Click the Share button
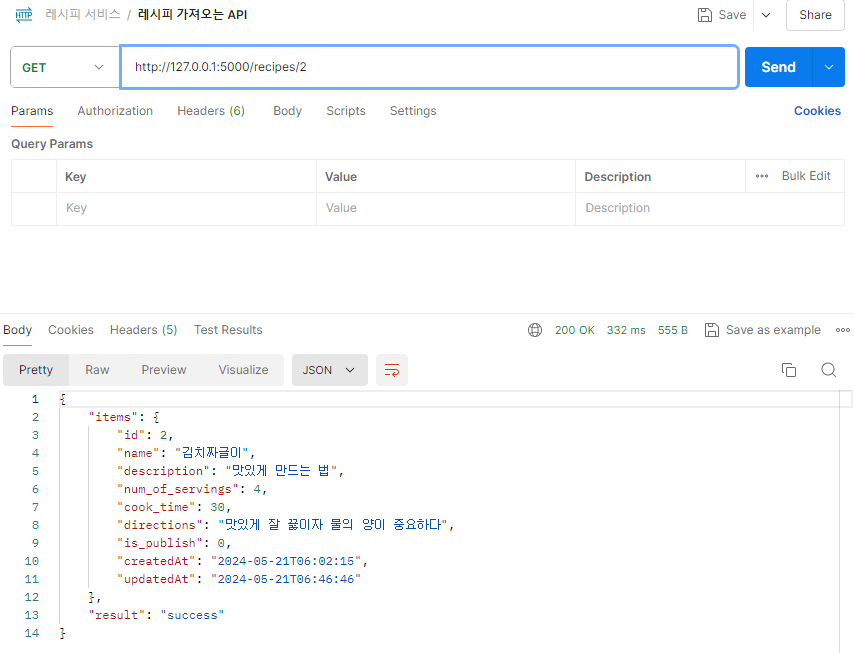 point(815,15)
